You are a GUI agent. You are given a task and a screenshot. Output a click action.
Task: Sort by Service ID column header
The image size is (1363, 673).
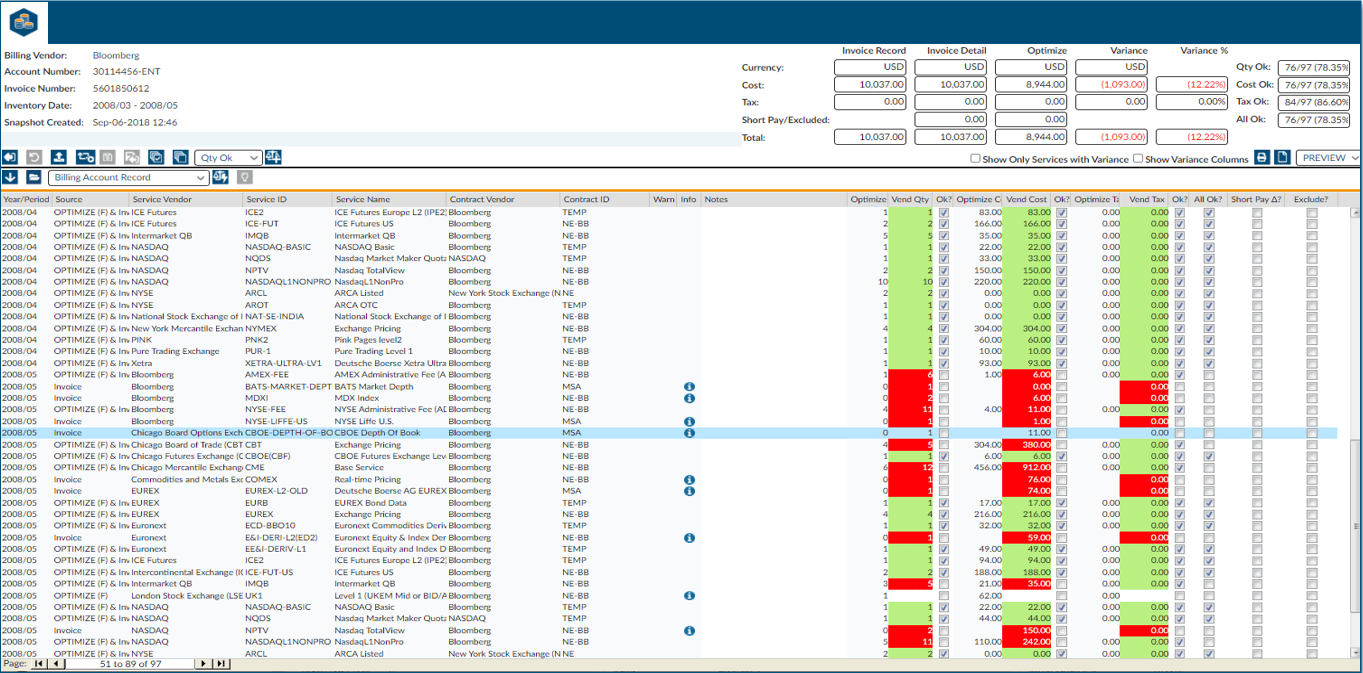click(x=287, y=200)
